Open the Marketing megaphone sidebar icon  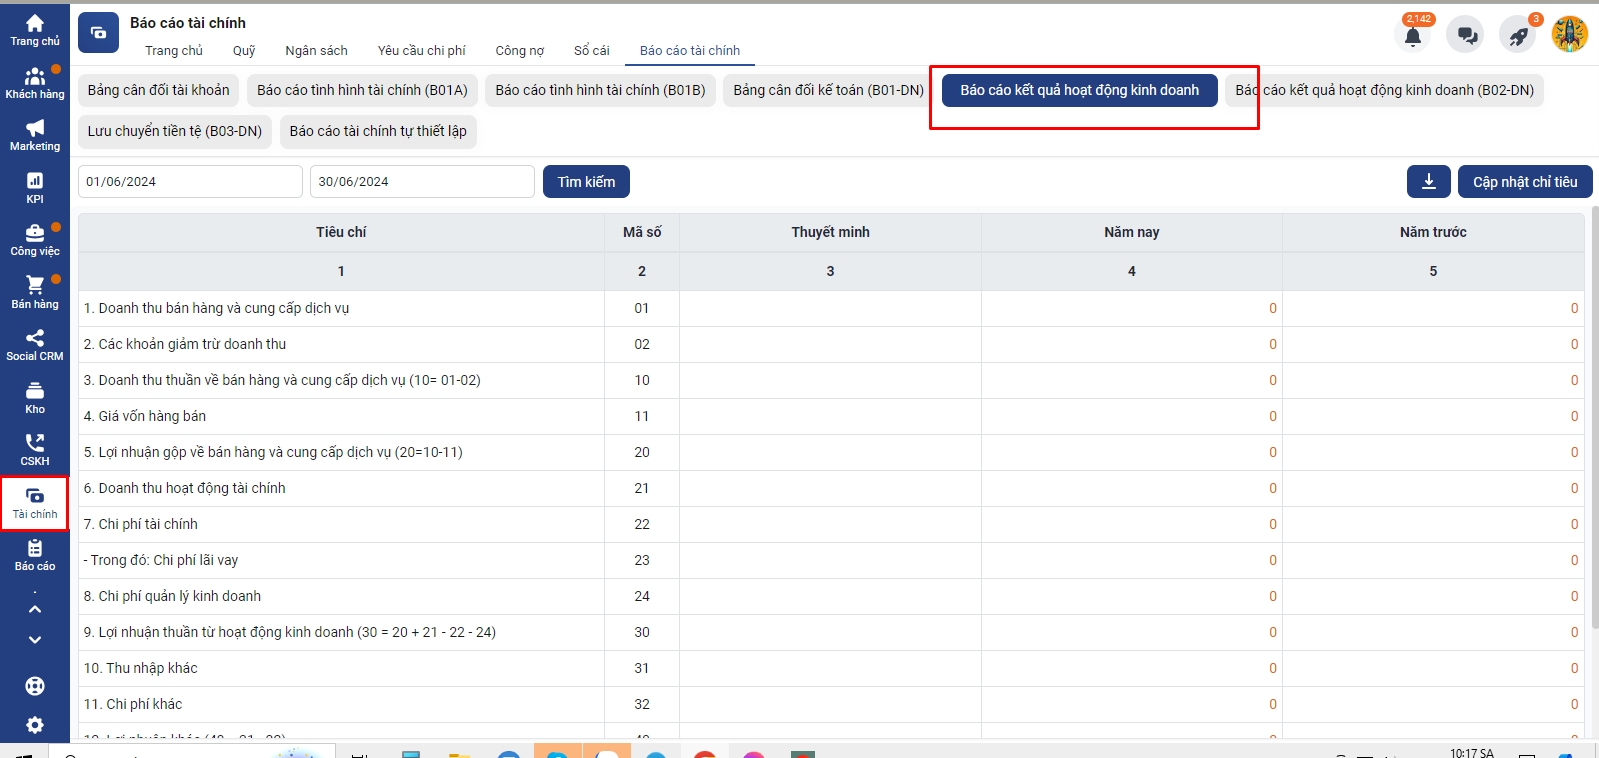(35, 134)
